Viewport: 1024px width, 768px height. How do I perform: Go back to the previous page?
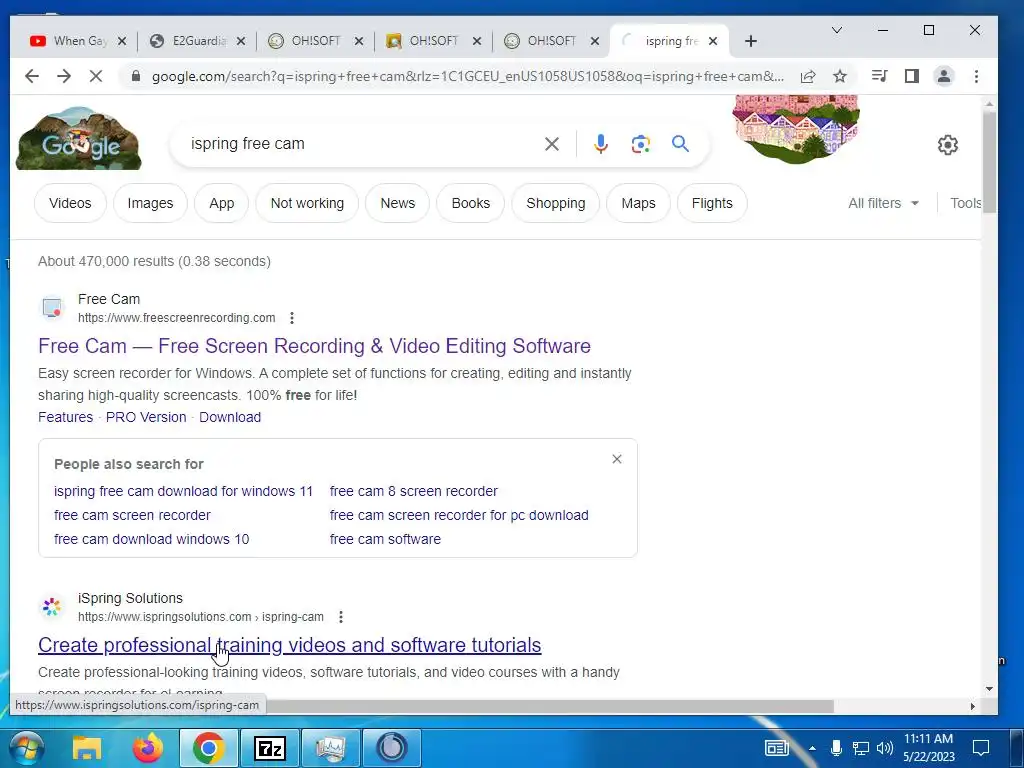tap(31, 76)
